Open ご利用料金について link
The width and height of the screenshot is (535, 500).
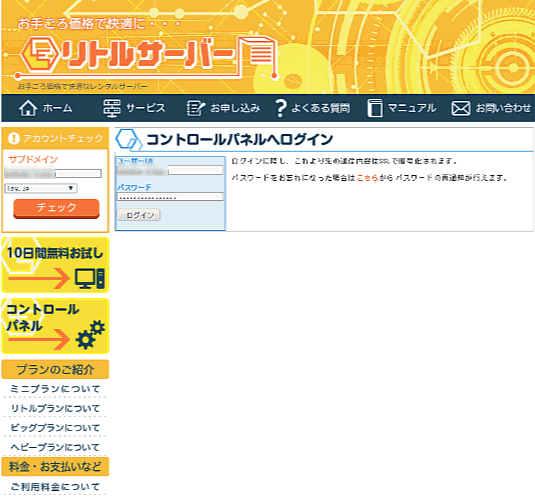tap(55, 487)
